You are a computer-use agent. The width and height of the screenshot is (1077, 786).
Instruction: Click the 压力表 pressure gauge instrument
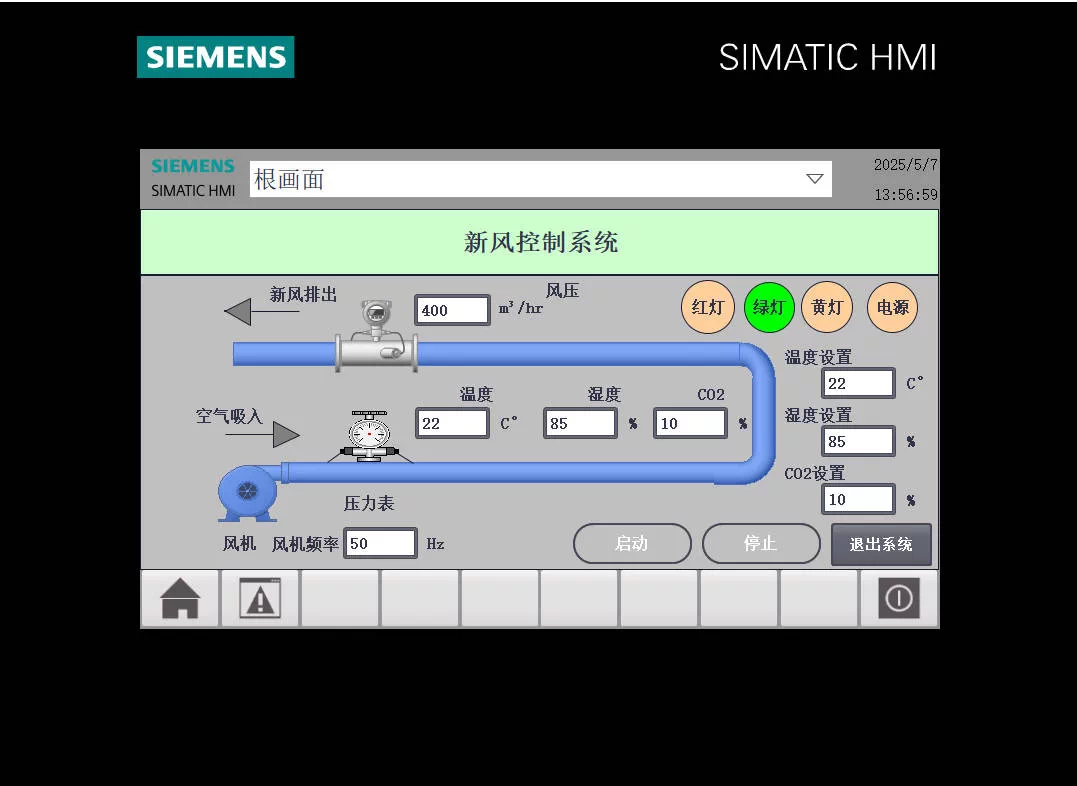(367, 435)
